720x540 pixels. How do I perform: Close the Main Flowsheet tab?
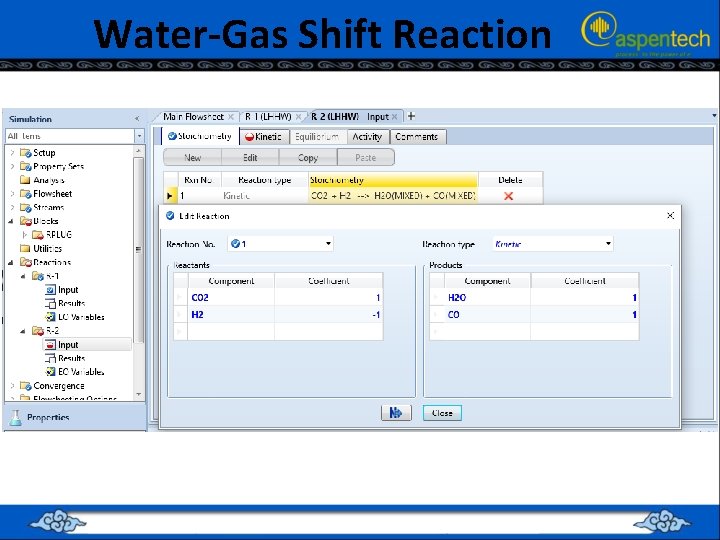[231, 117]
